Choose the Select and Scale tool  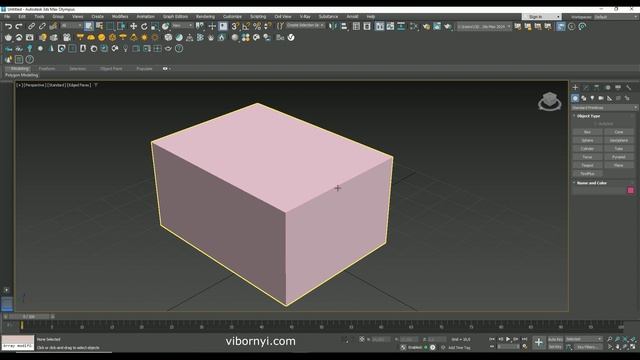pyautogui.click(x=155, y=27)
